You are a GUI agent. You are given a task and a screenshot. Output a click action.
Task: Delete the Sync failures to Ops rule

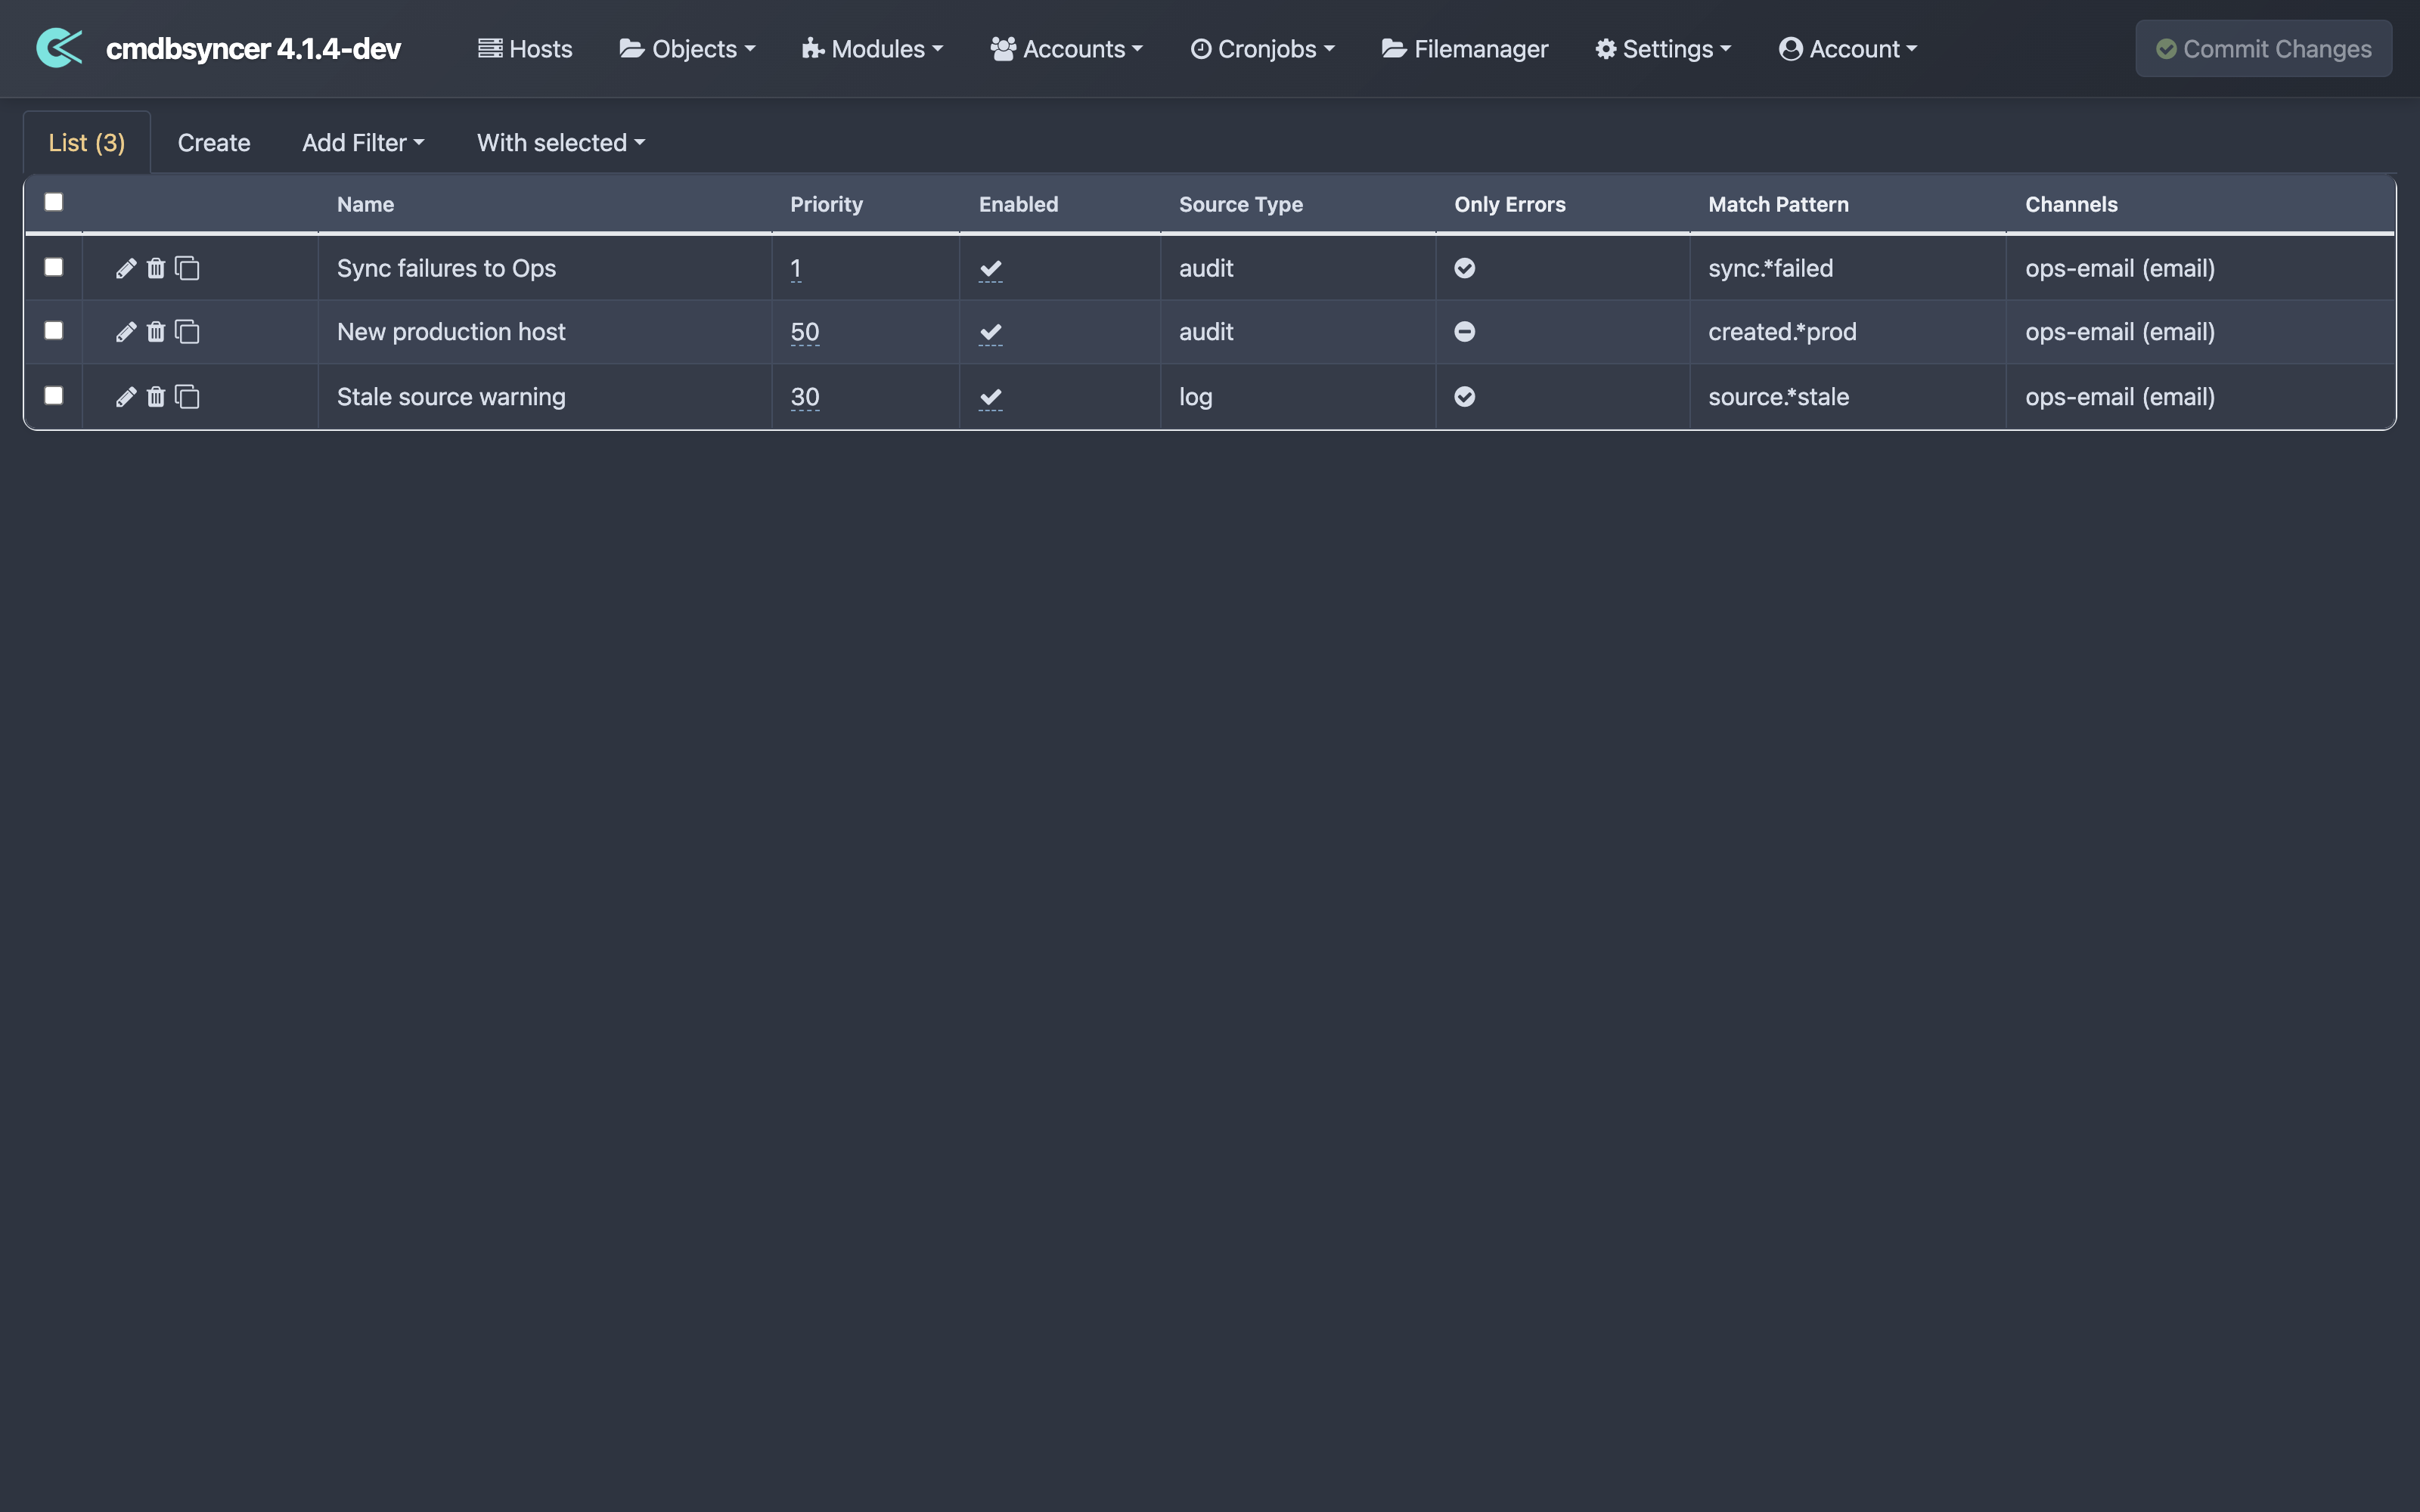(x=156, y=268)
